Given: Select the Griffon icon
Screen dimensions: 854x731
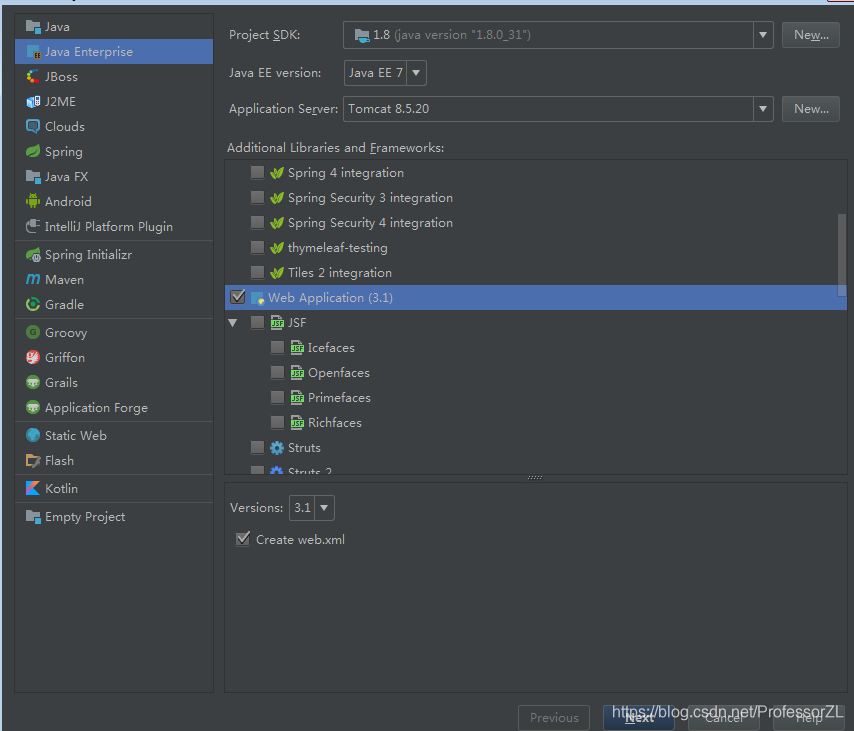Looking at the screenshot, I should (x=33, y=357).
